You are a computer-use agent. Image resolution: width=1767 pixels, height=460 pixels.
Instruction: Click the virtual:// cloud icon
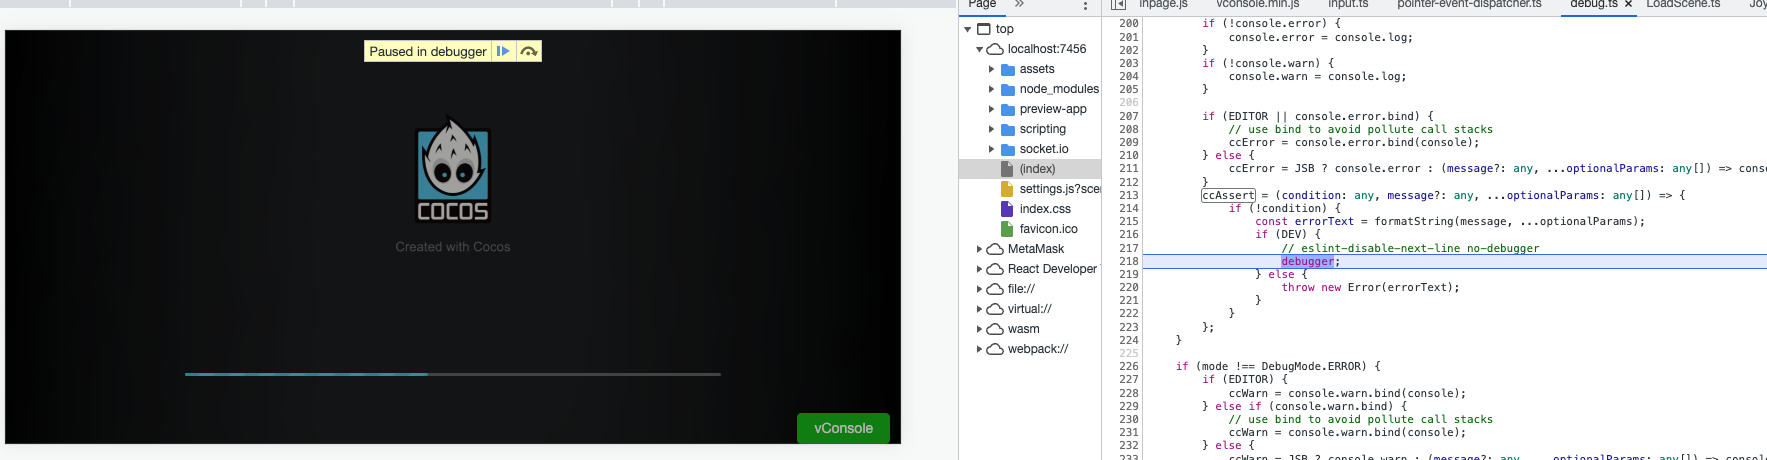[995, 309]
